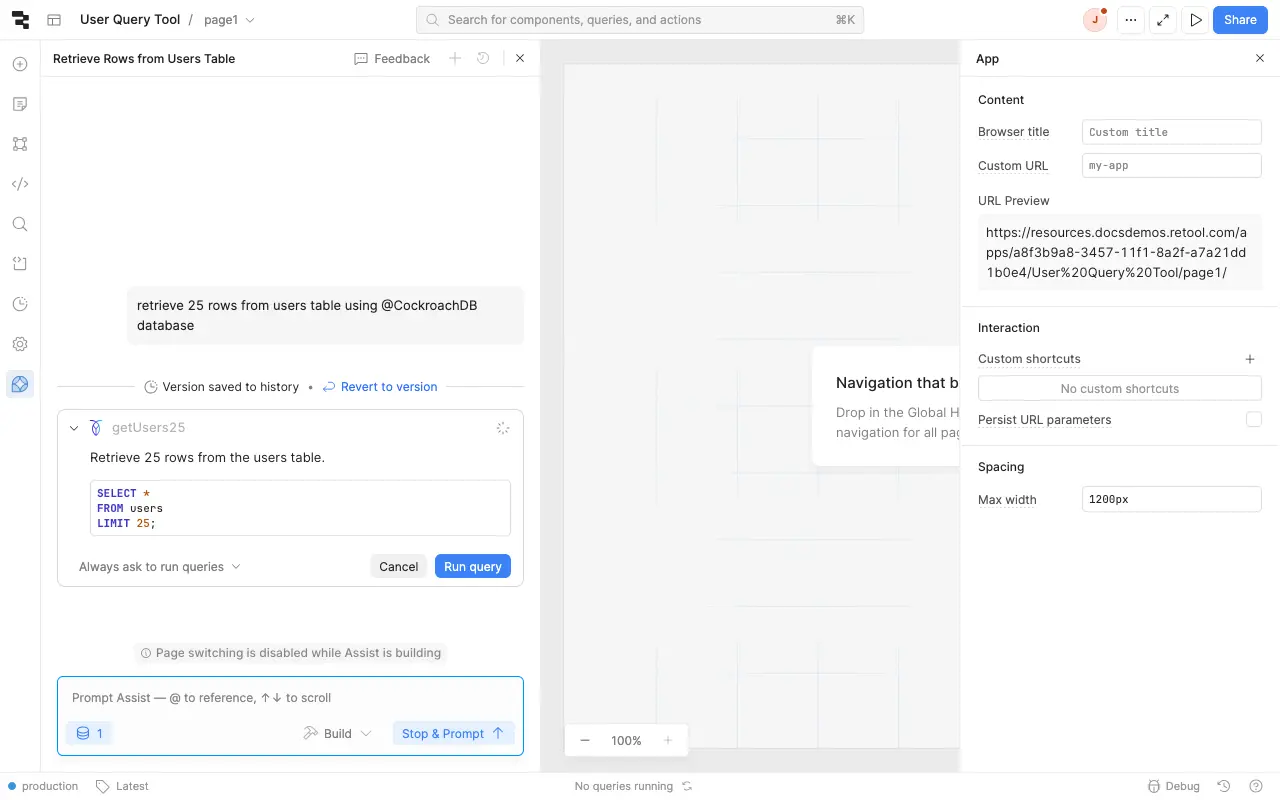
Task: Click the Preview play icon in header
Action: click(1195, 20)
